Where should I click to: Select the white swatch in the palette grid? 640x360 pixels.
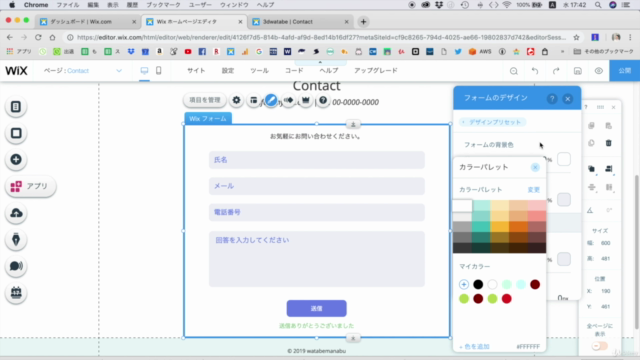tap(462, 206)
